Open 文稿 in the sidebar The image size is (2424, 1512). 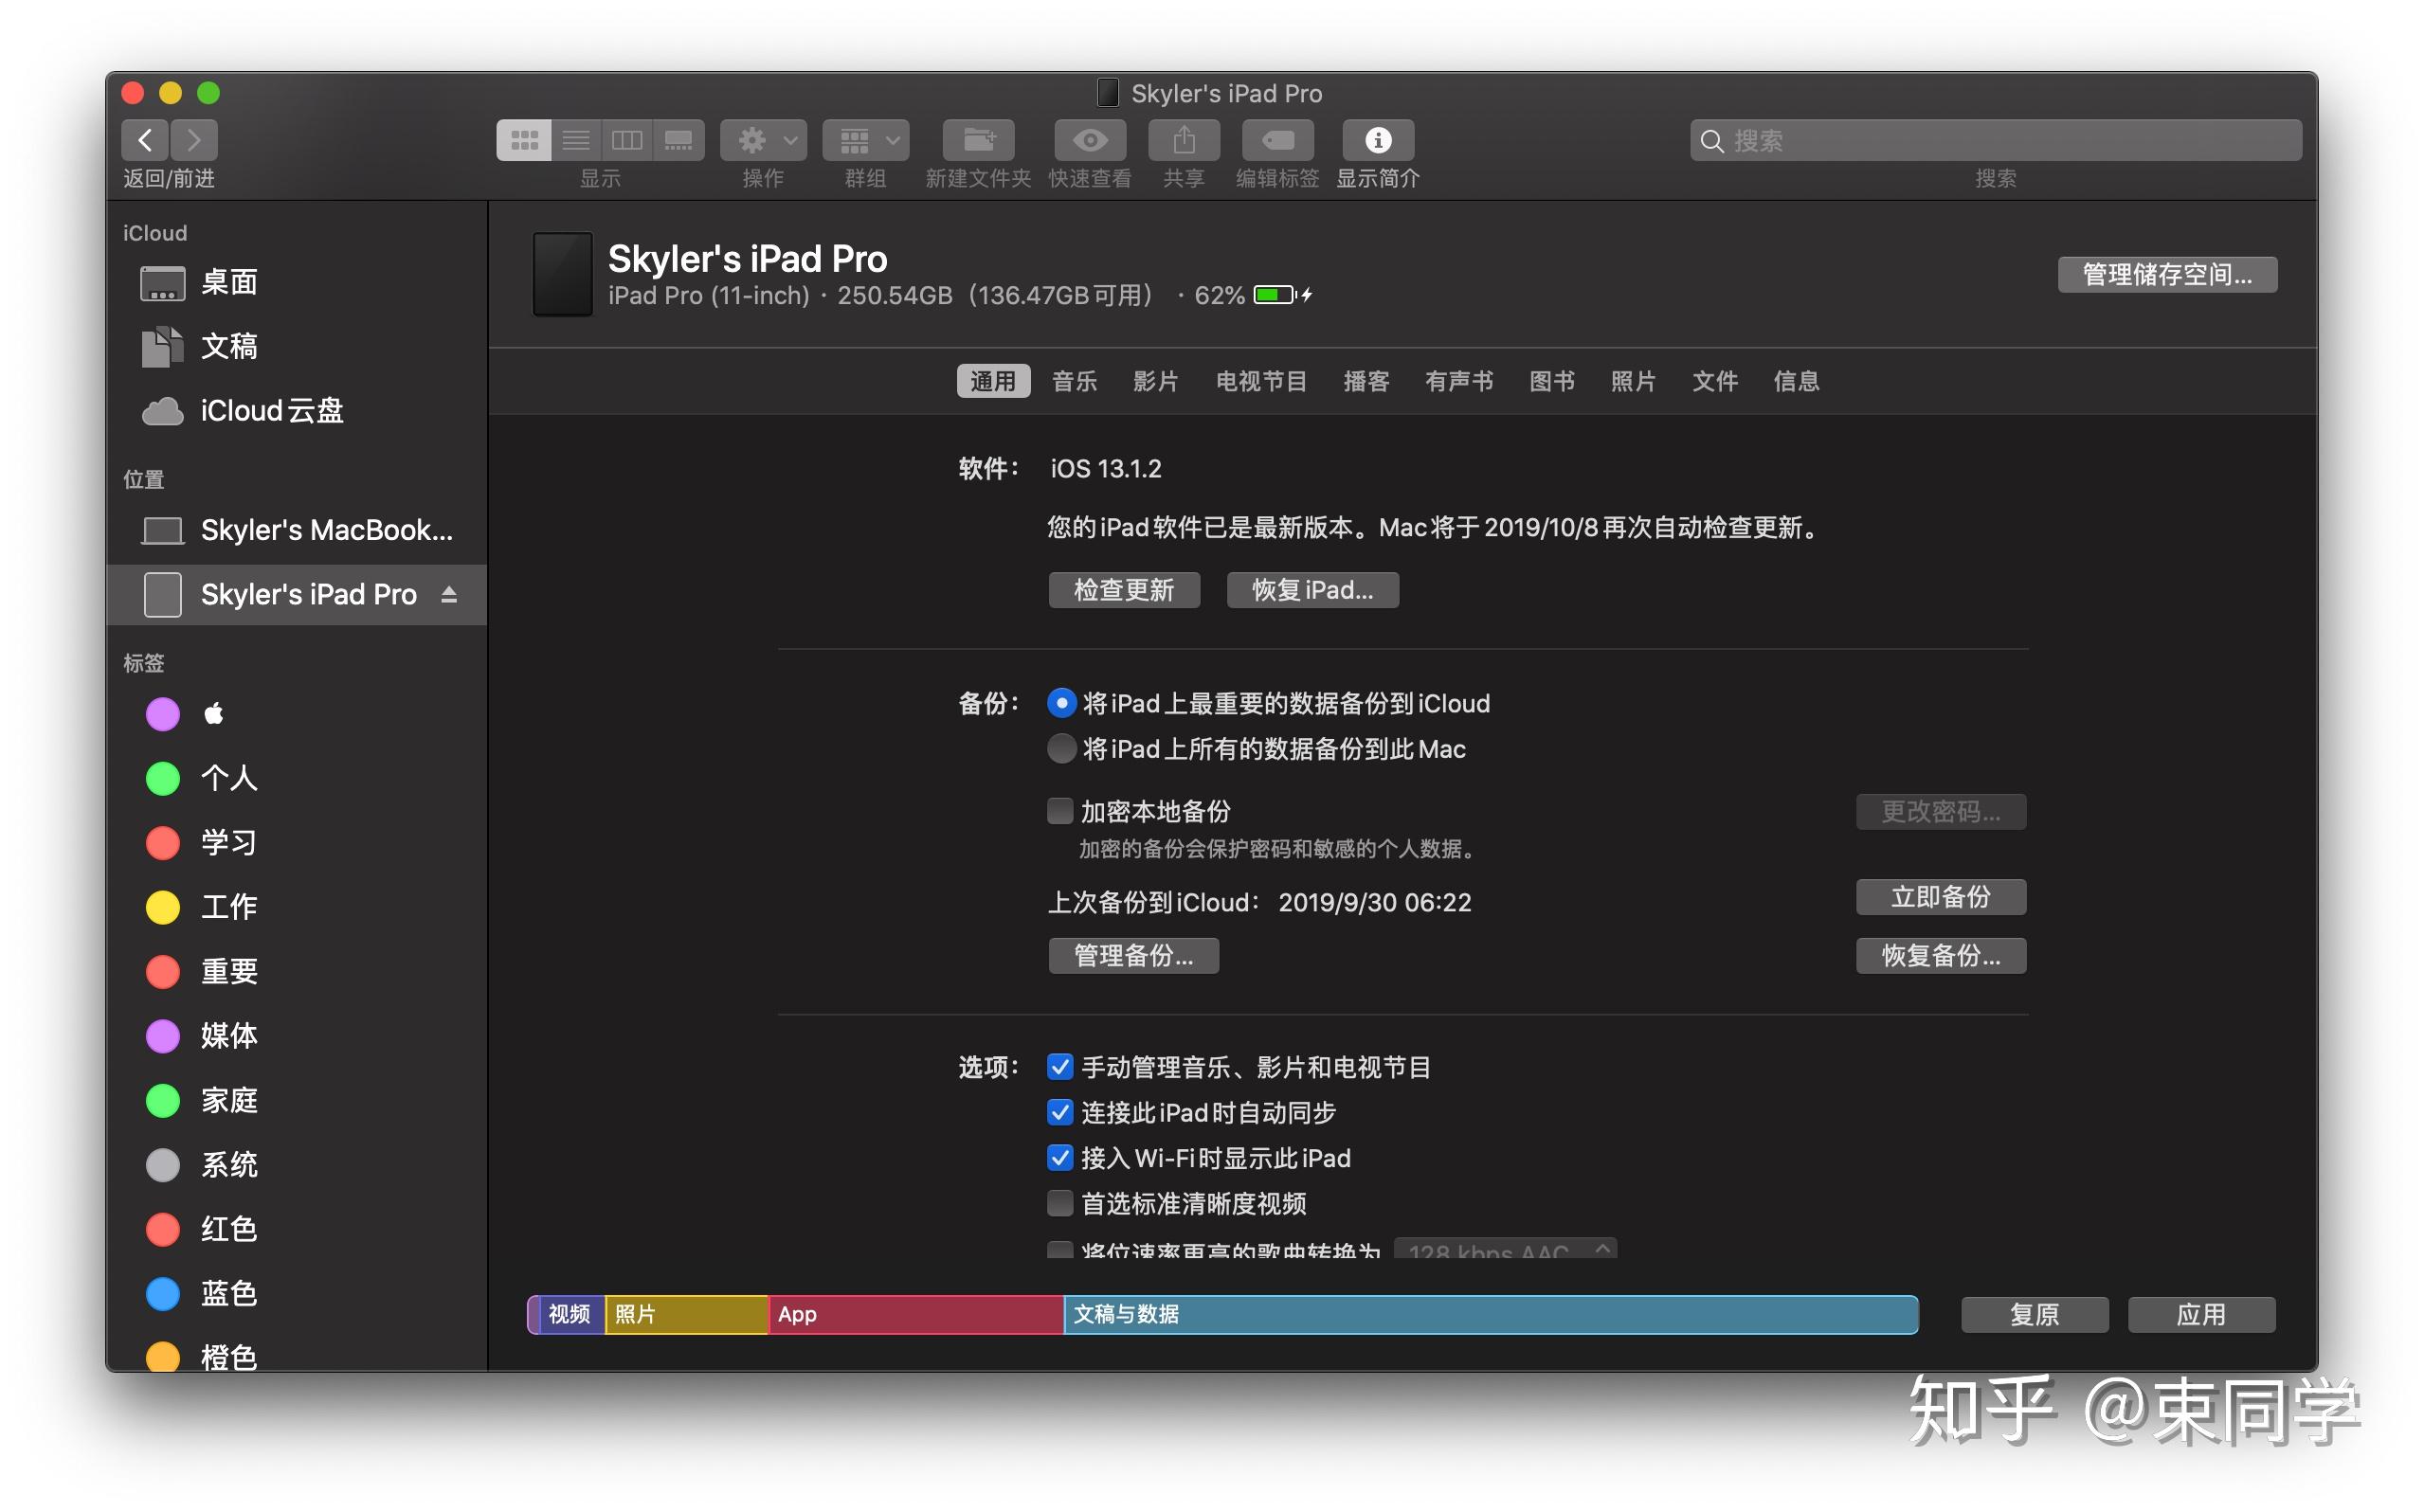coord(297,346)
